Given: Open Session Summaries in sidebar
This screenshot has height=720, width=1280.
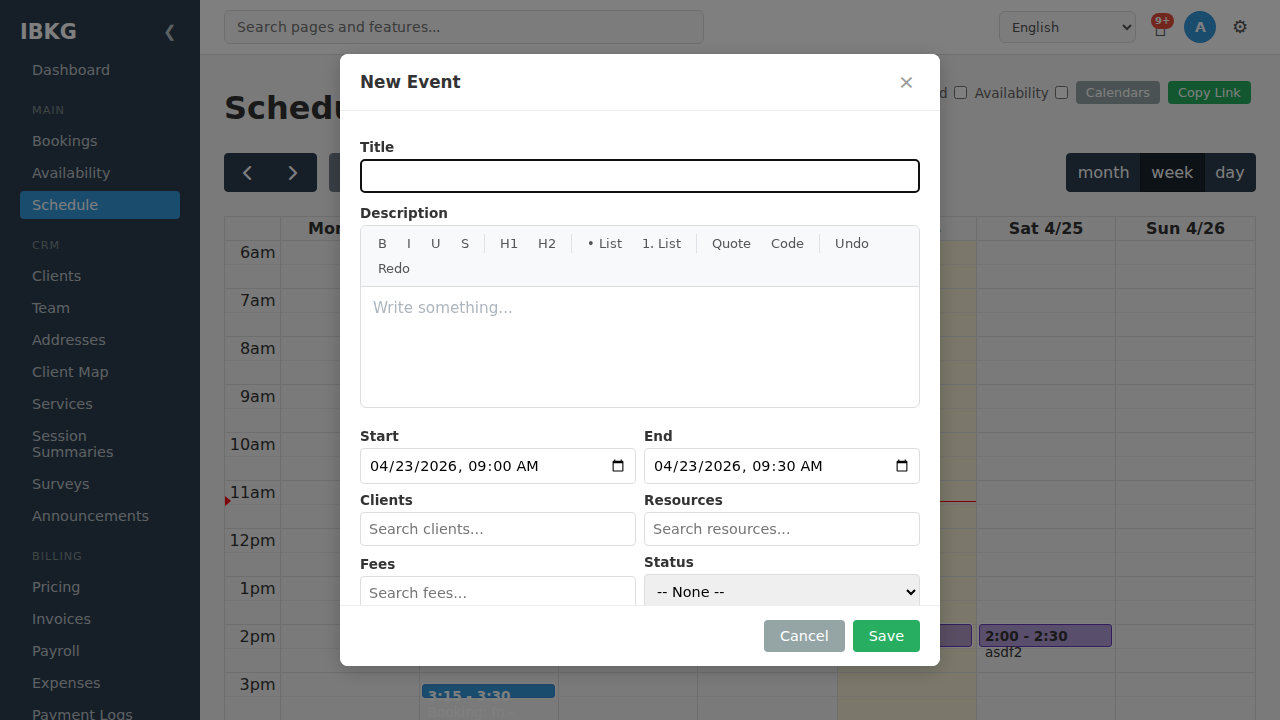Looking at the screenshot, I should click(x=100, y=444).
